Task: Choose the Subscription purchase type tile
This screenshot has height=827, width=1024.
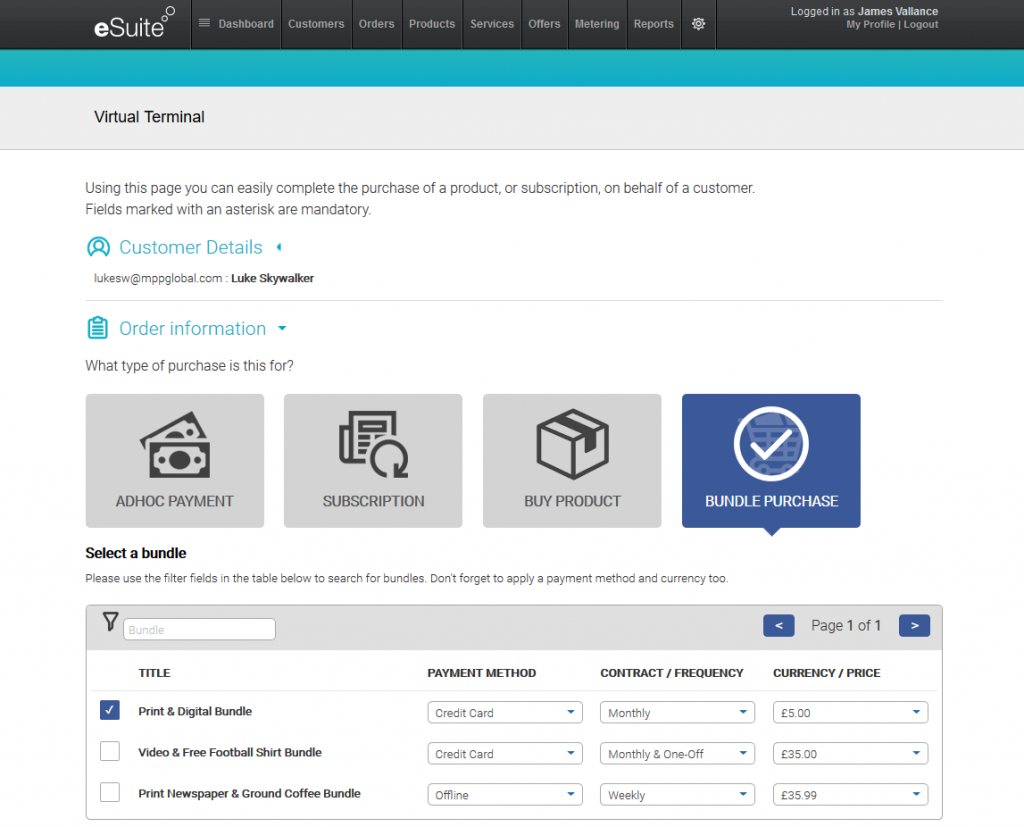Action: click(x=373, y=460)
